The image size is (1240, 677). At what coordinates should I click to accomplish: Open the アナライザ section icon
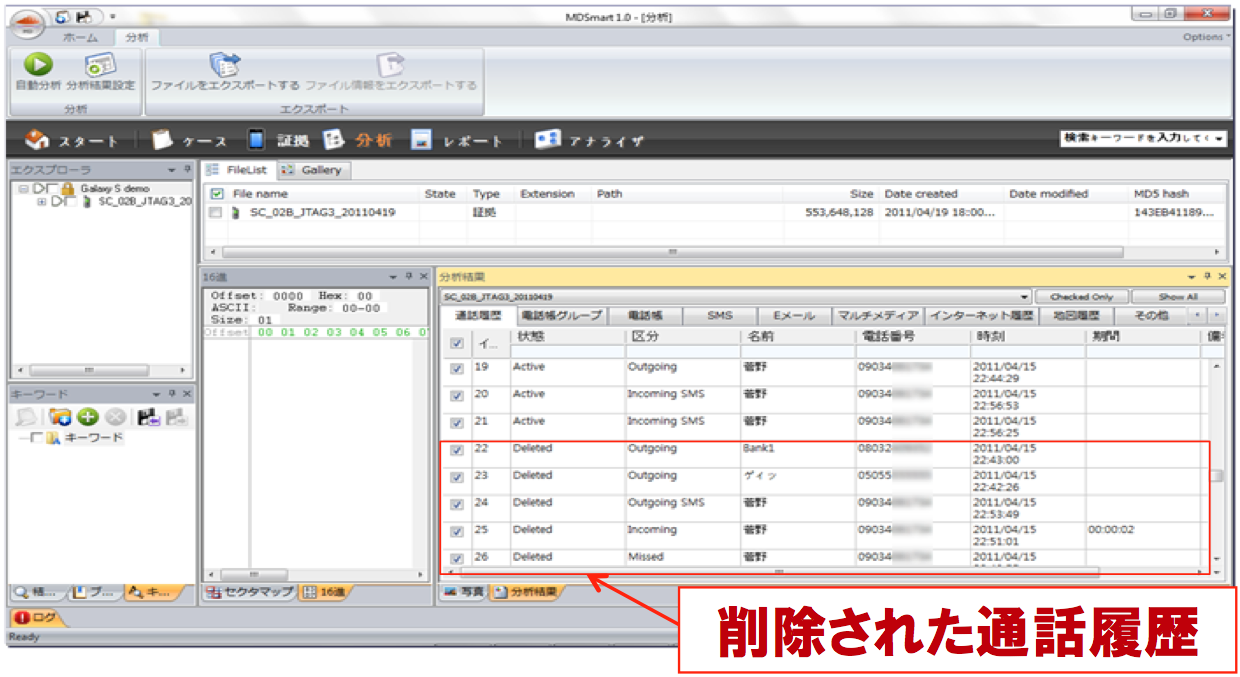pos(547,140)
